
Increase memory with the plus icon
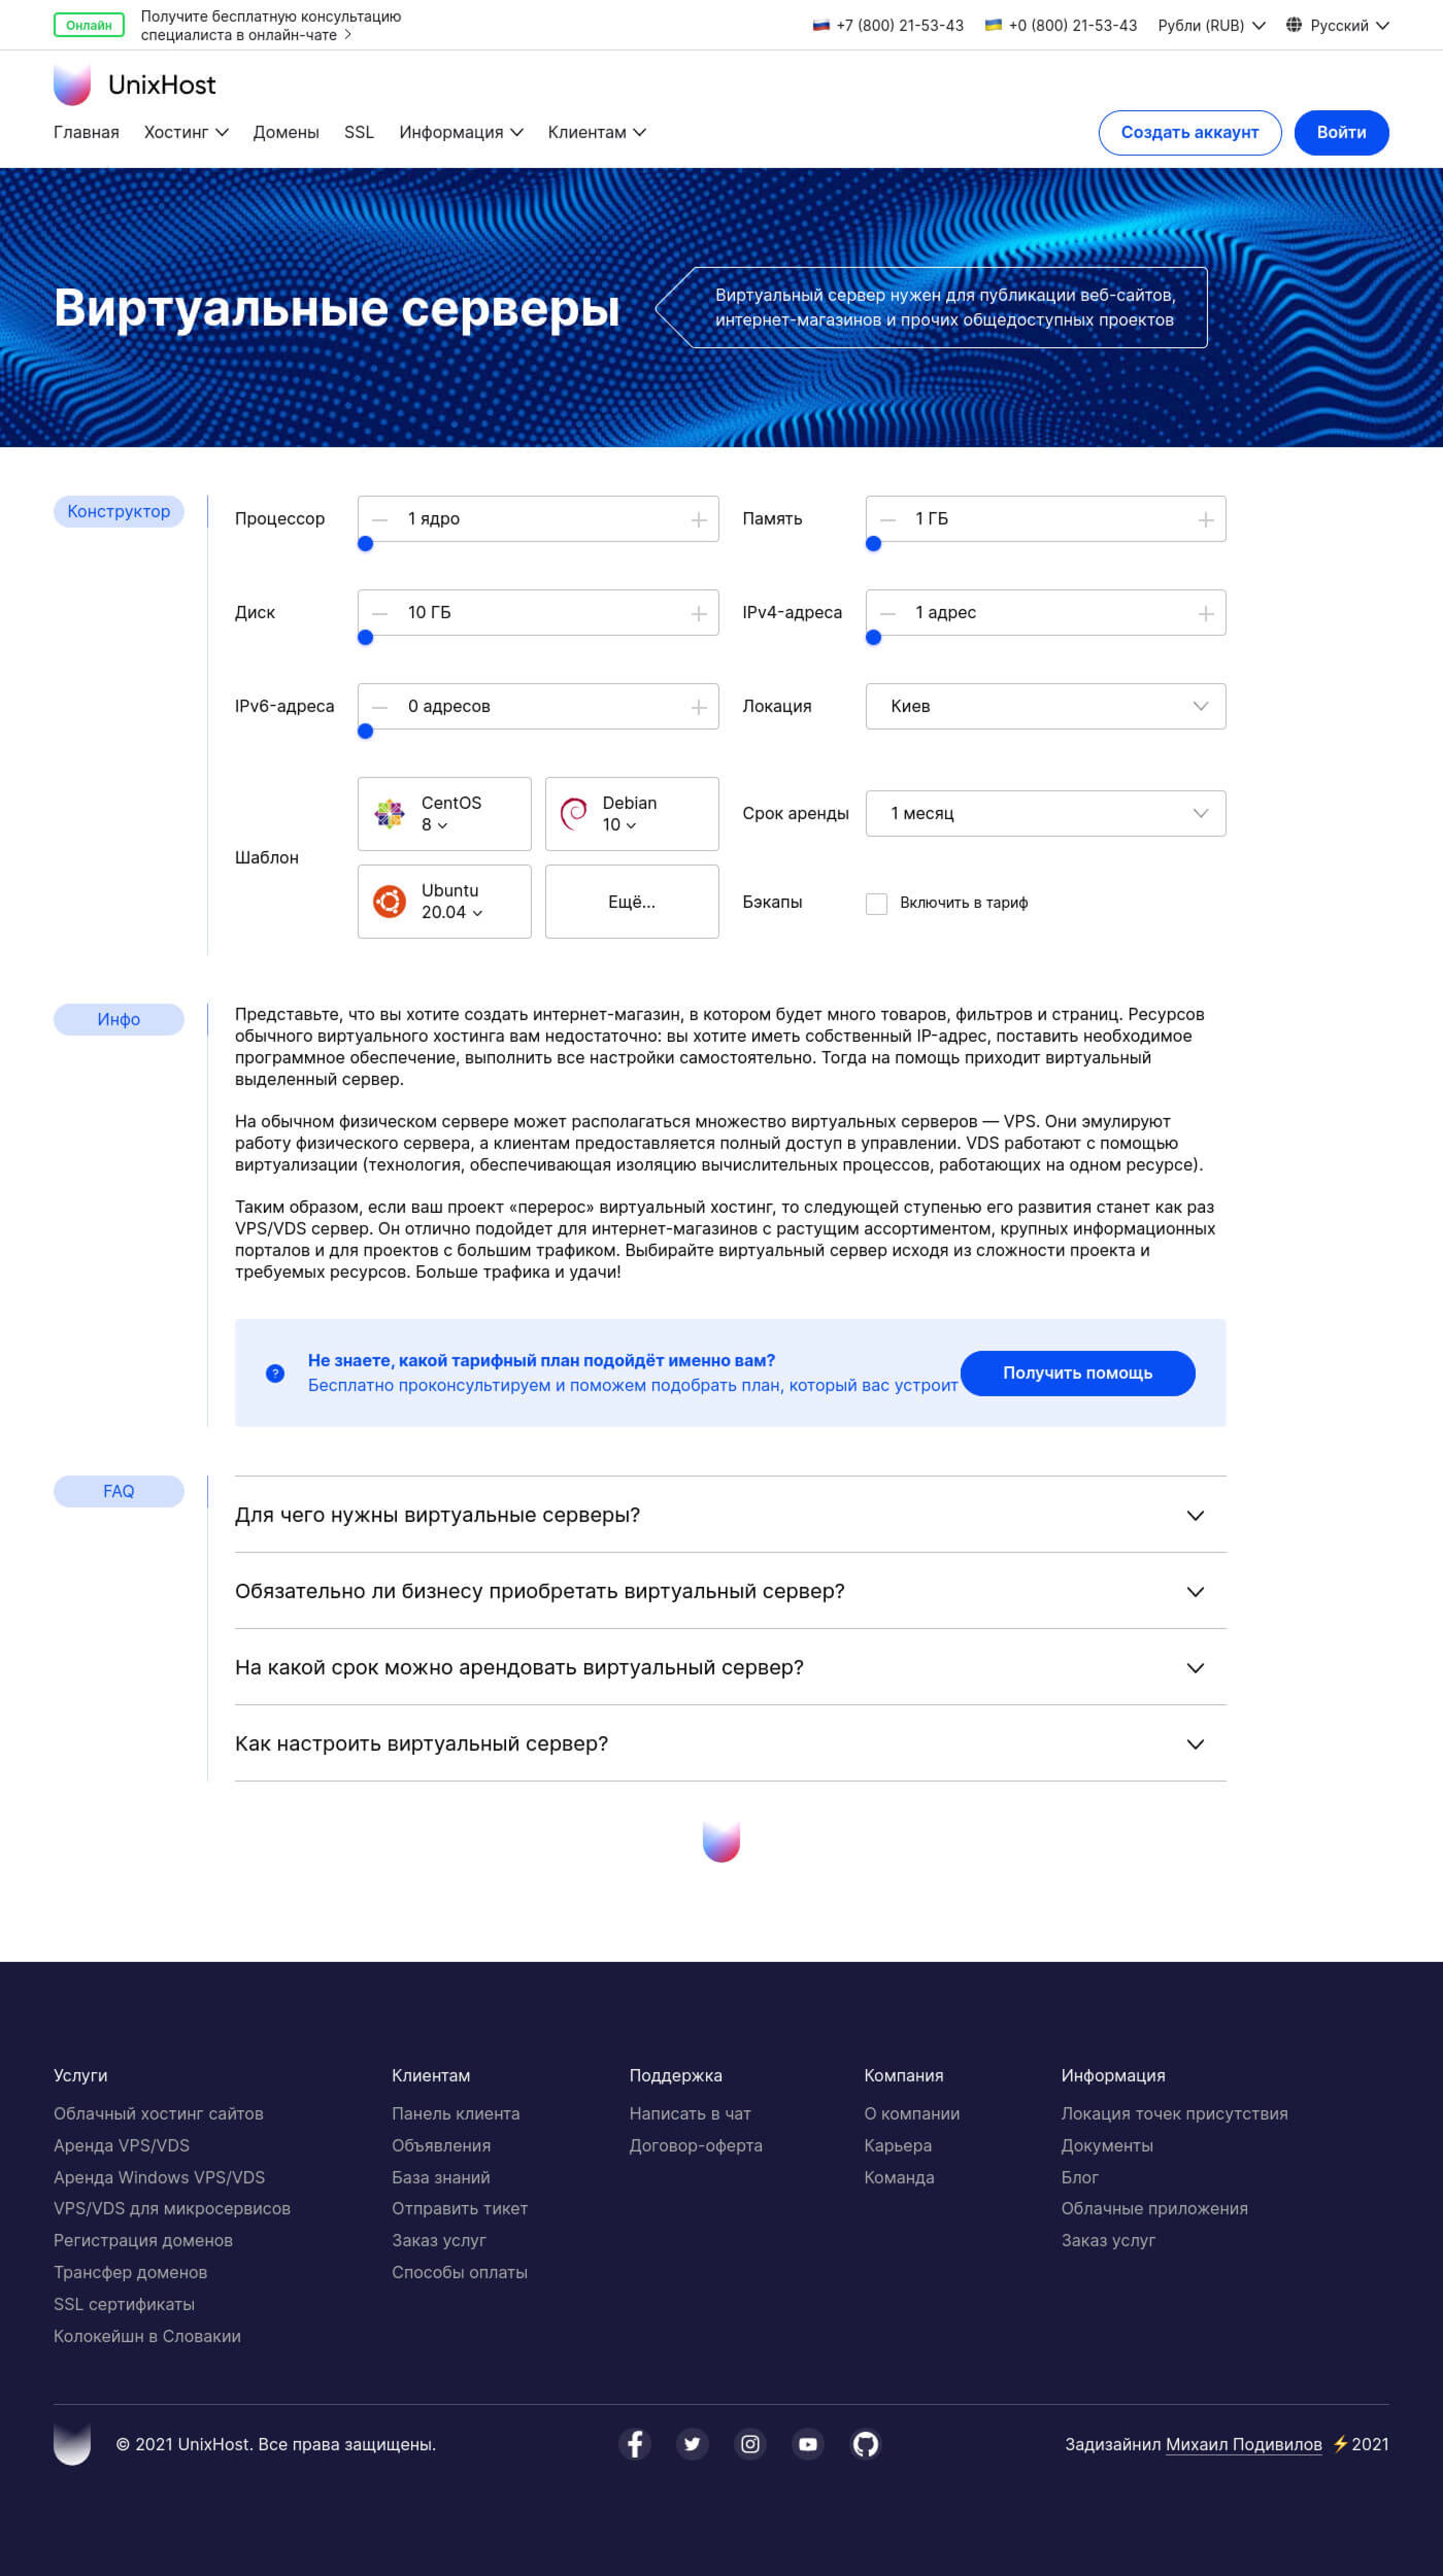(1206, 520)
